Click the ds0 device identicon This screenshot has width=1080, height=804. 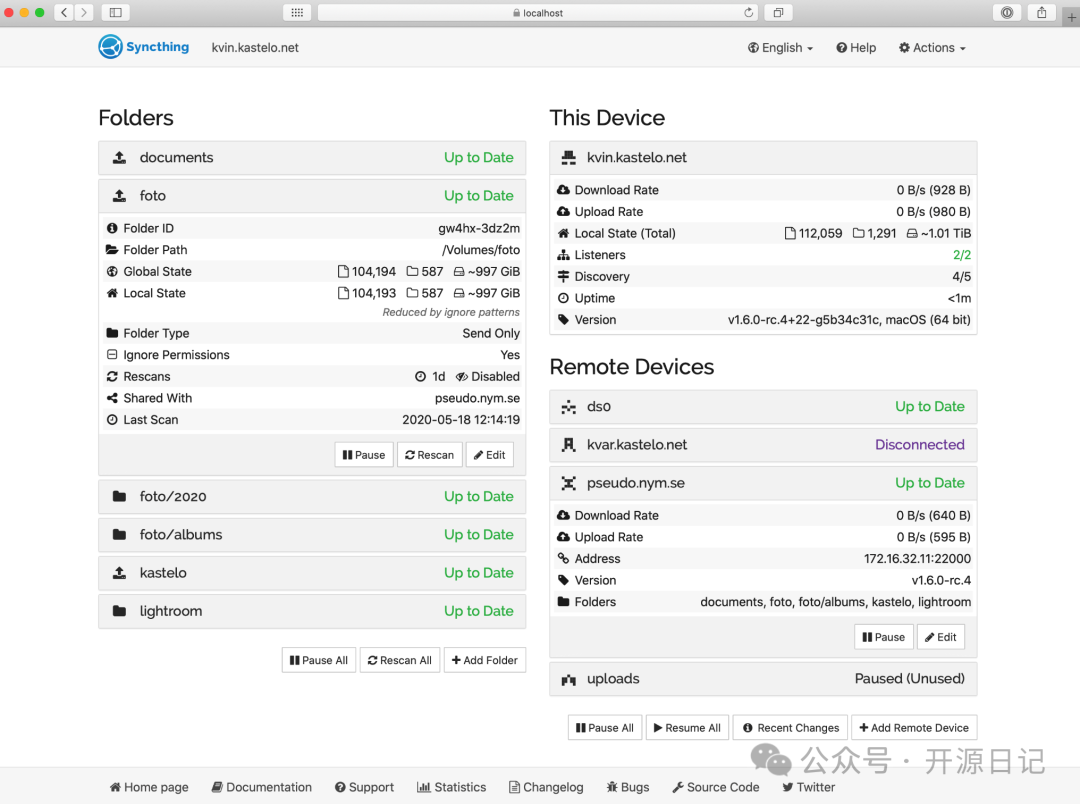pos(569,407)
